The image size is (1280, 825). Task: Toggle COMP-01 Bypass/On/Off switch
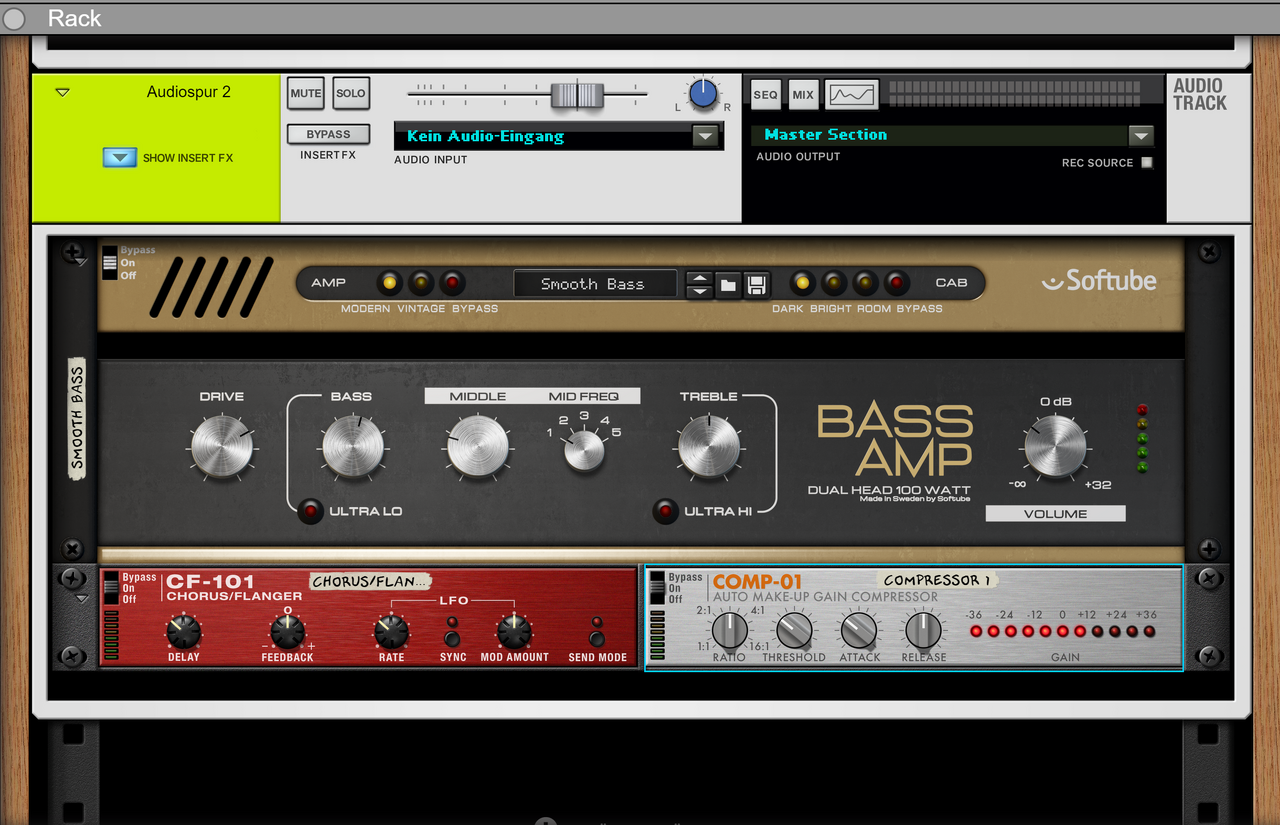point(657,589)
